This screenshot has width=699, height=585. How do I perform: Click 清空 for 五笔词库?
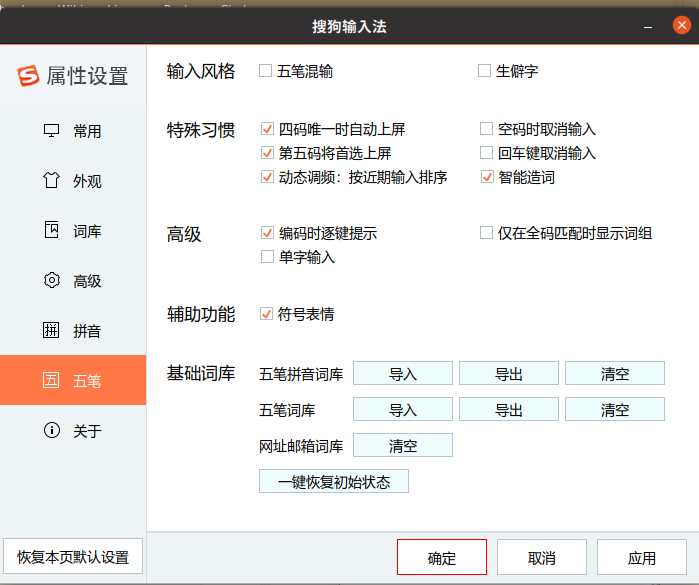(615, 409)
